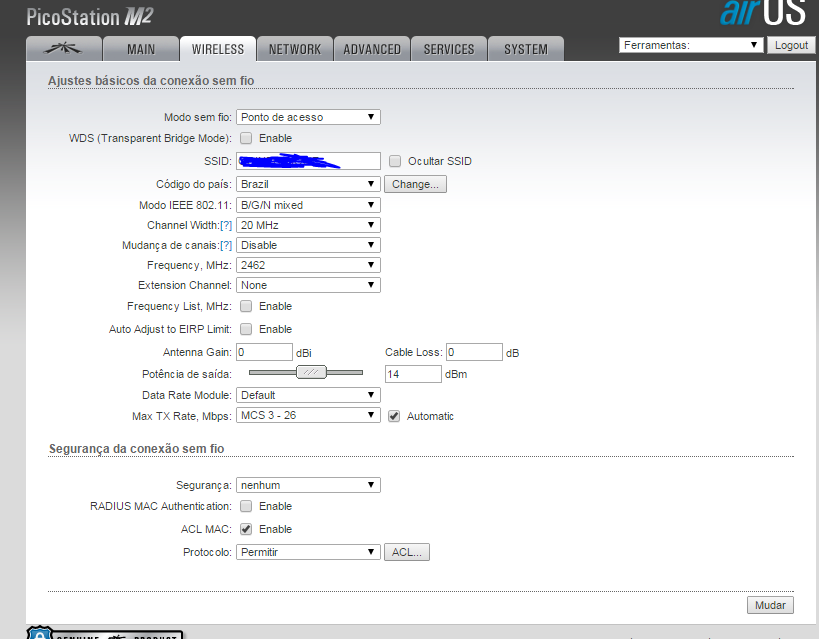Viewport: 819px width, 639px height.
Task: Enable the Frequency List checkbox
Action: [246, 306]
